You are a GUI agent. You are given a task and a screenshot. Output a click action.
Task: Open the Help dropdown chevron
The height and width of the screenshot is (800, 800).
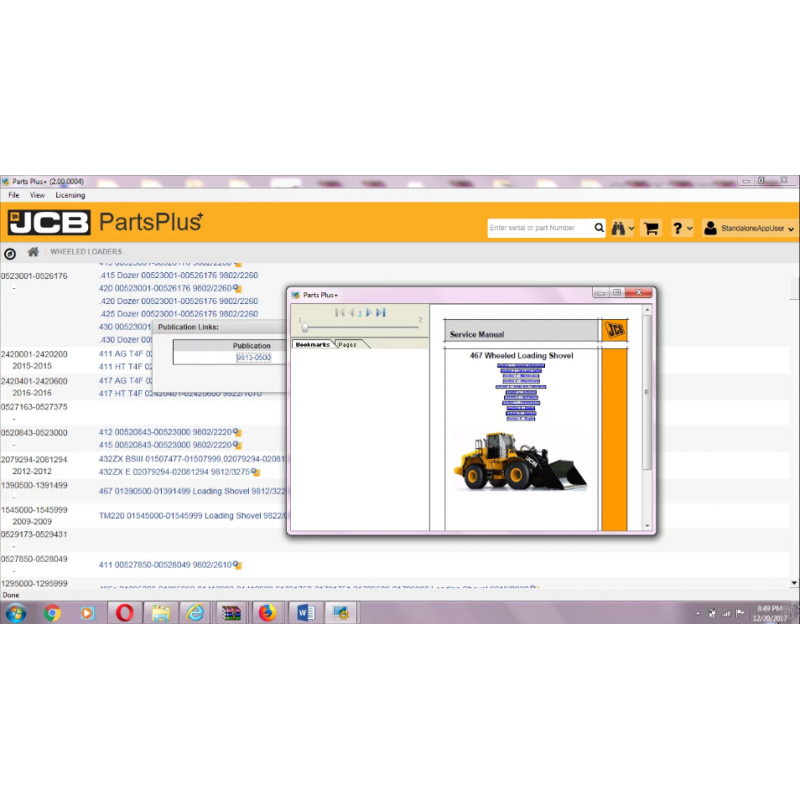pyautogui.click(x=688, y=228)
